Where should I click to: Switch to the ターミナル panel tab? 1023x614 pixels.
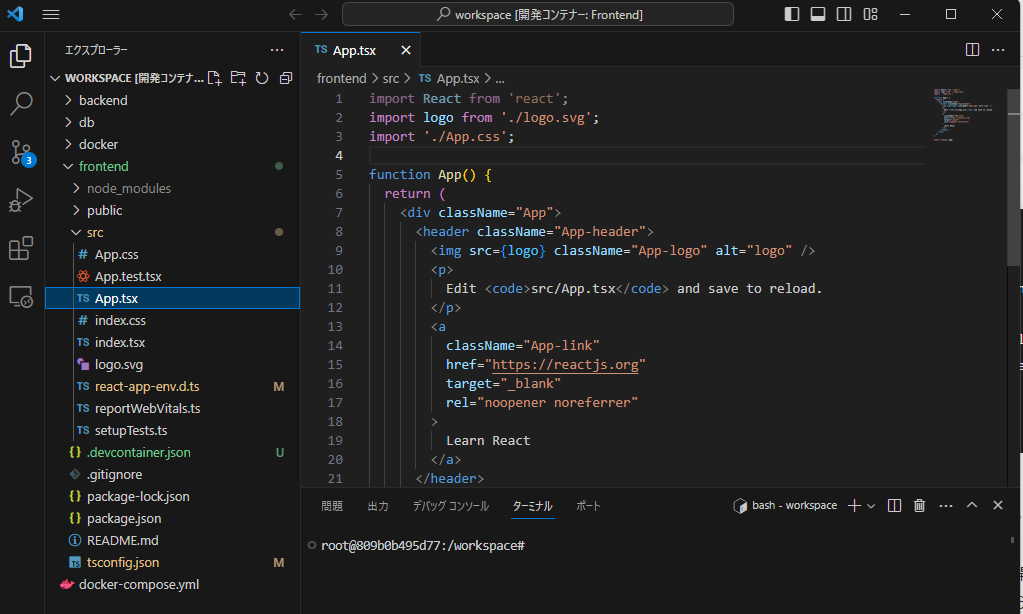pyautogui.click(x=532, y=506)
